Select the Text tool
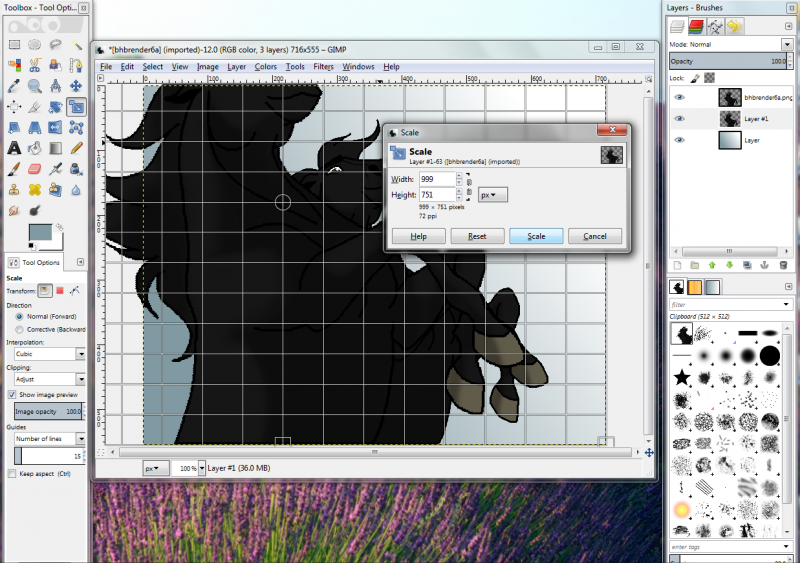This screenshot has height=563, width=800. click(x=14, y=148)
